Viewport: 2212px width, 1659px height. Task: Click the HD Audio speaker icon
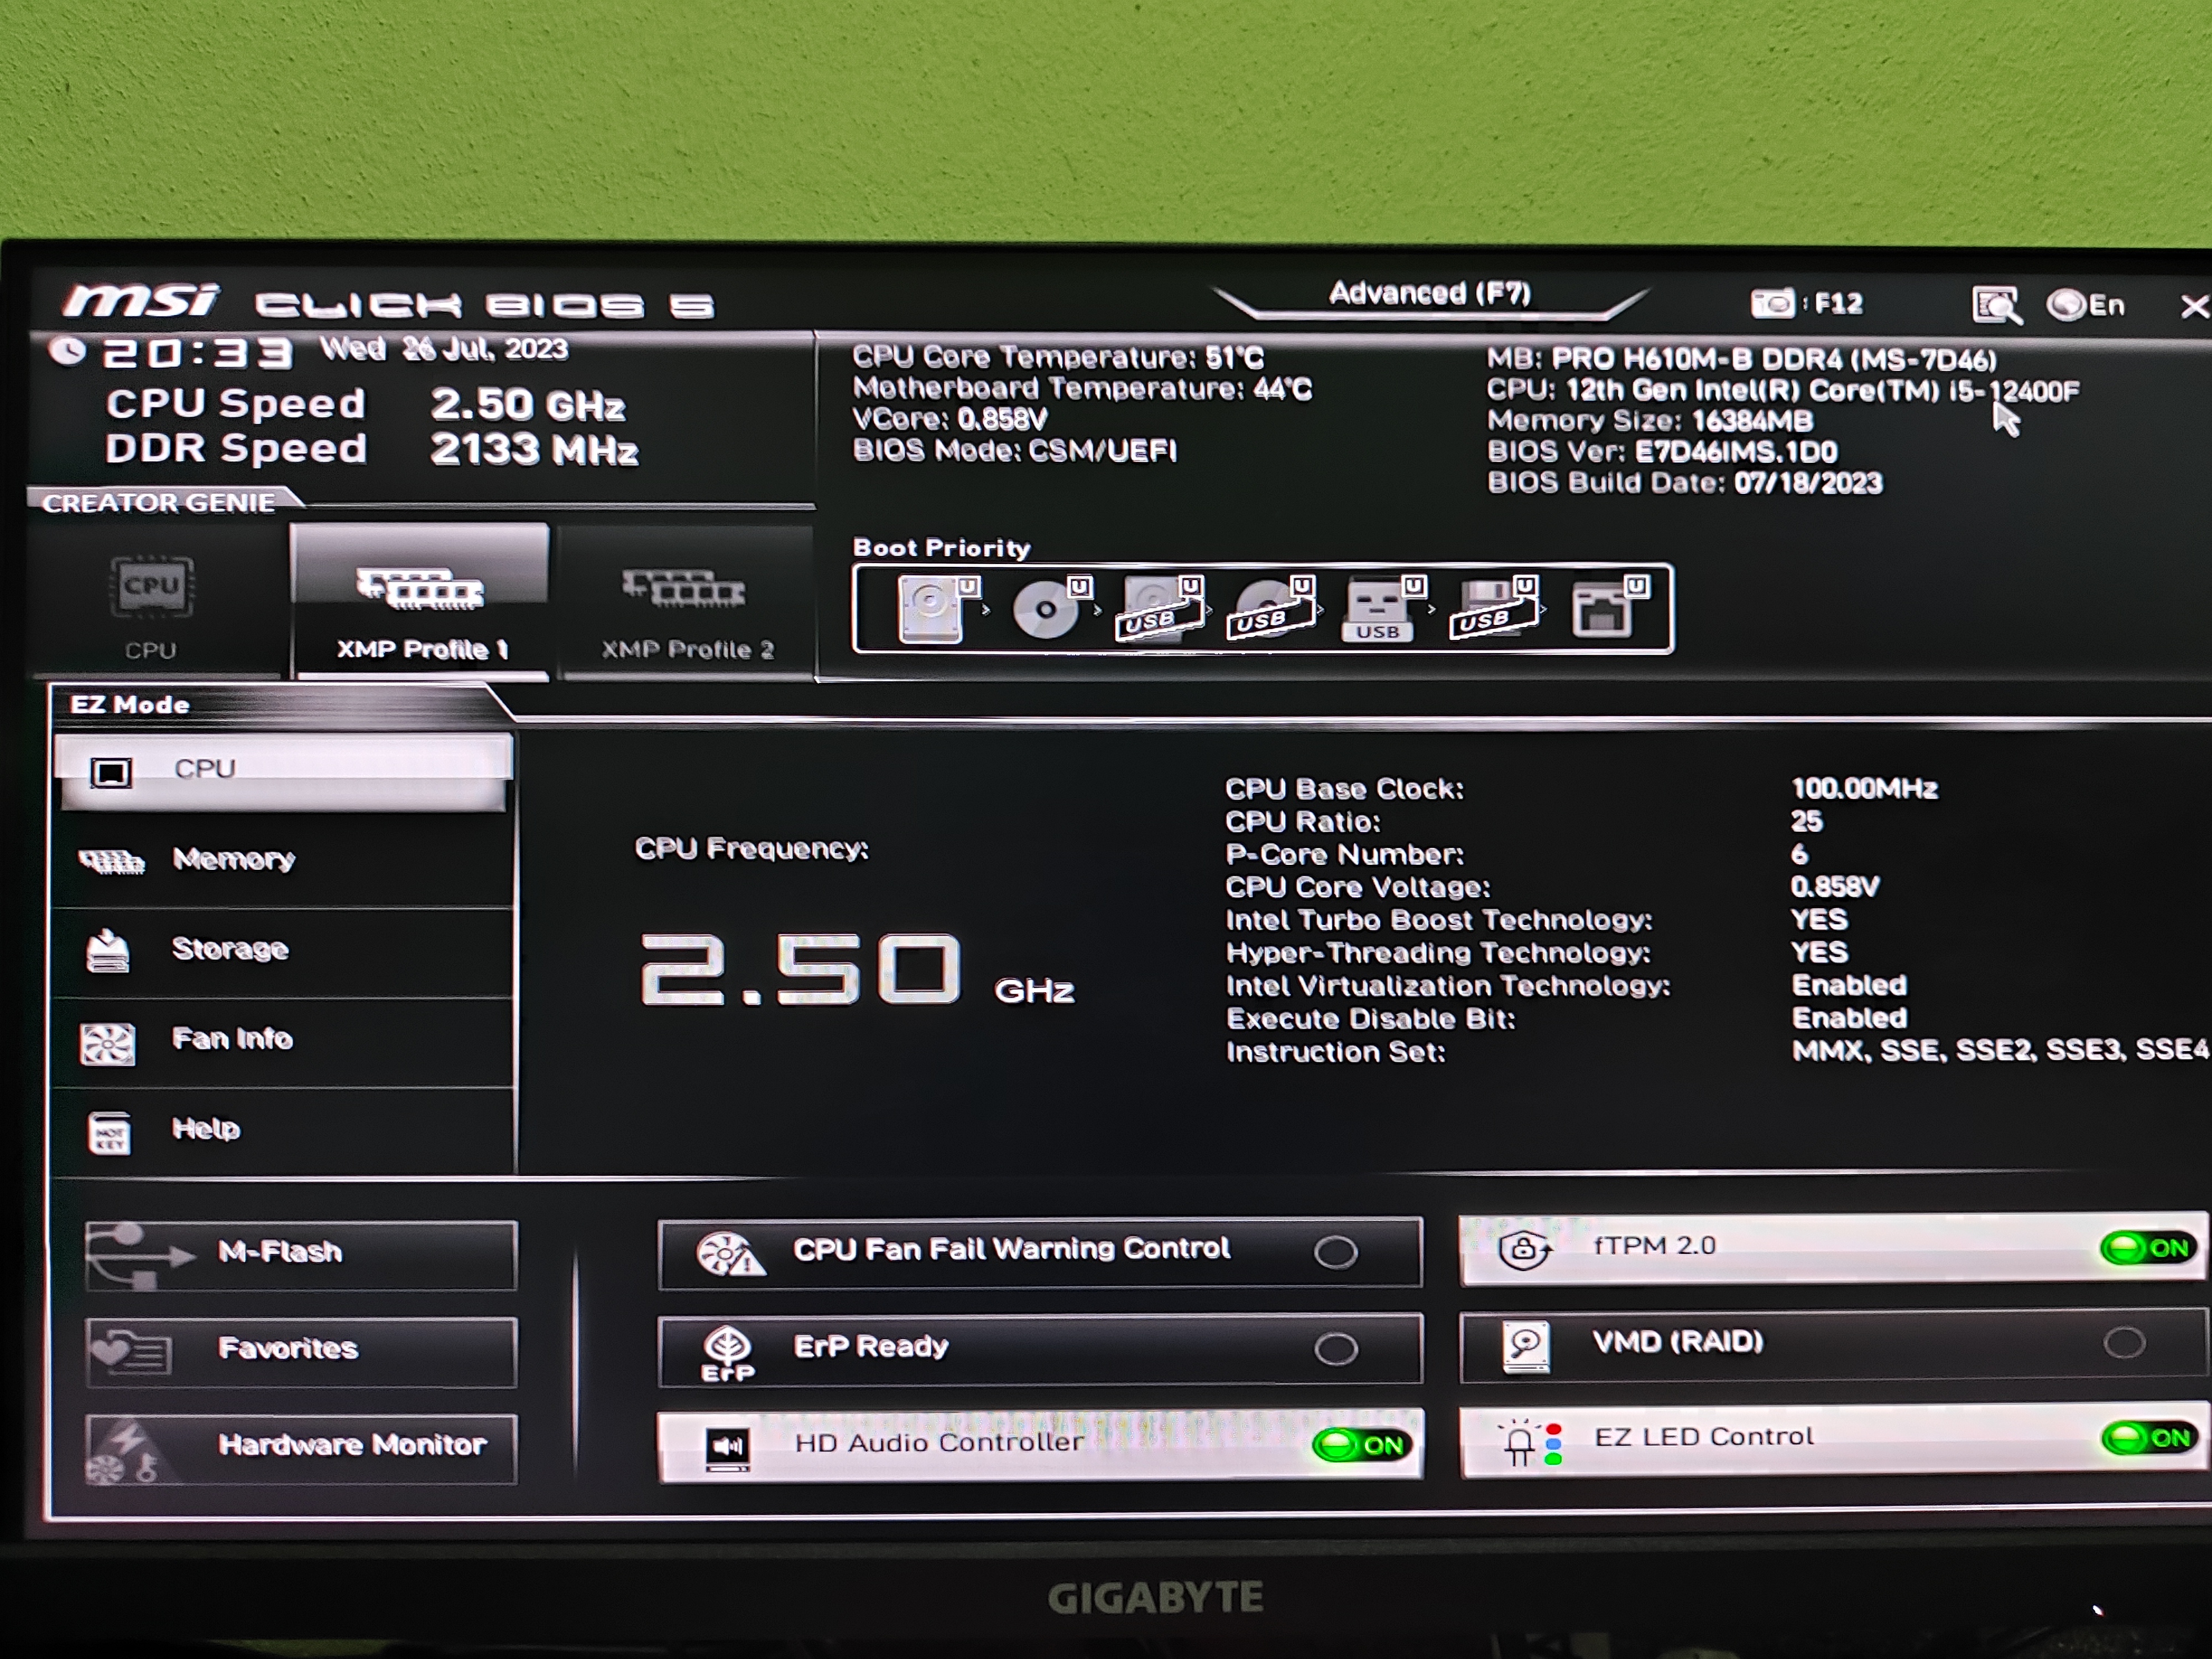727,1448
